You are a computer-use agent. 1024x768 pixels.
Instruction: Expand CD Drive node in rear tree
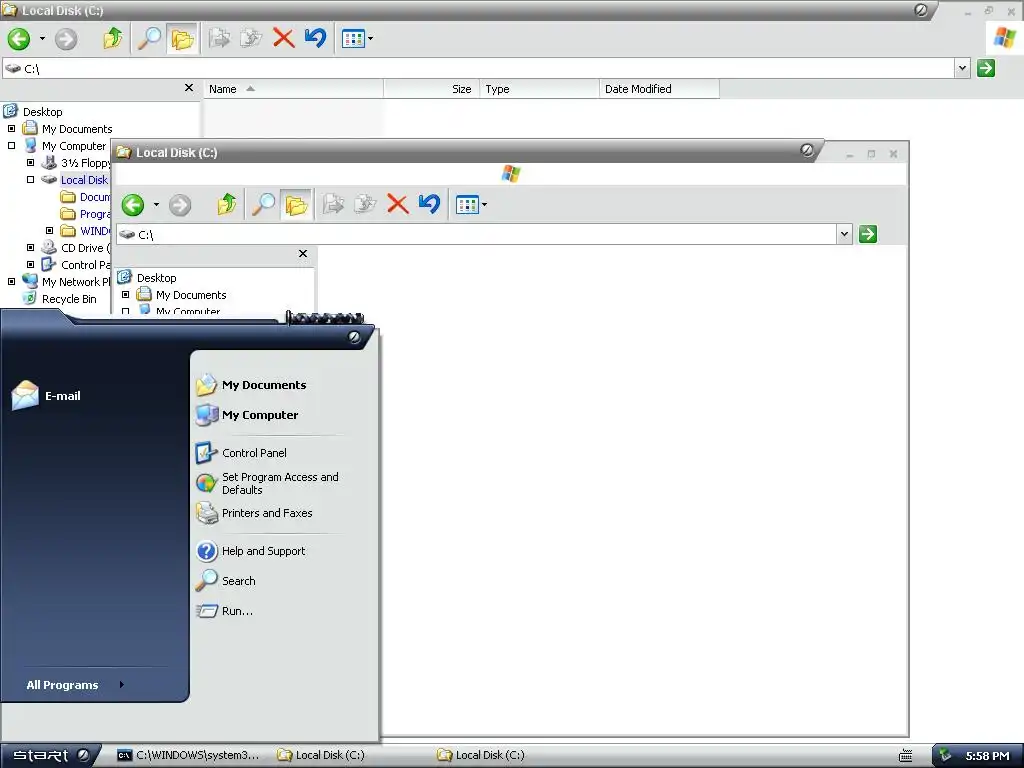click(x=30, y=248)
